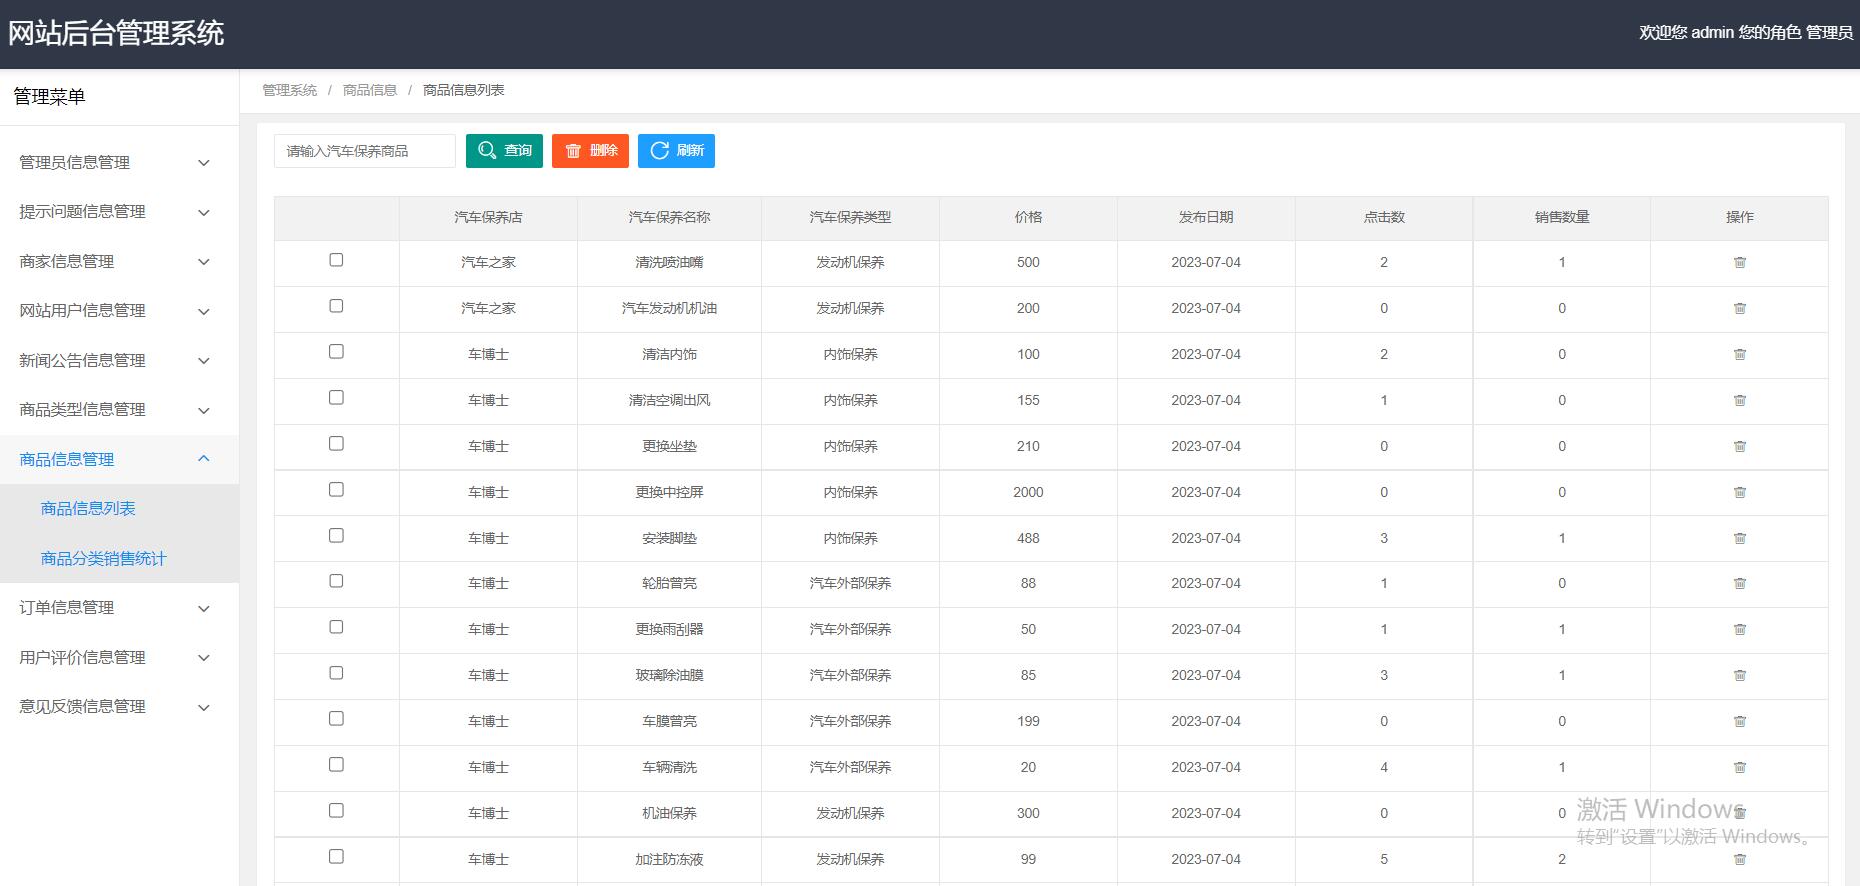
Task: Focus the 请输入汽车保养商品 search field
Action: pyautogui.click(x=365, y=151)
